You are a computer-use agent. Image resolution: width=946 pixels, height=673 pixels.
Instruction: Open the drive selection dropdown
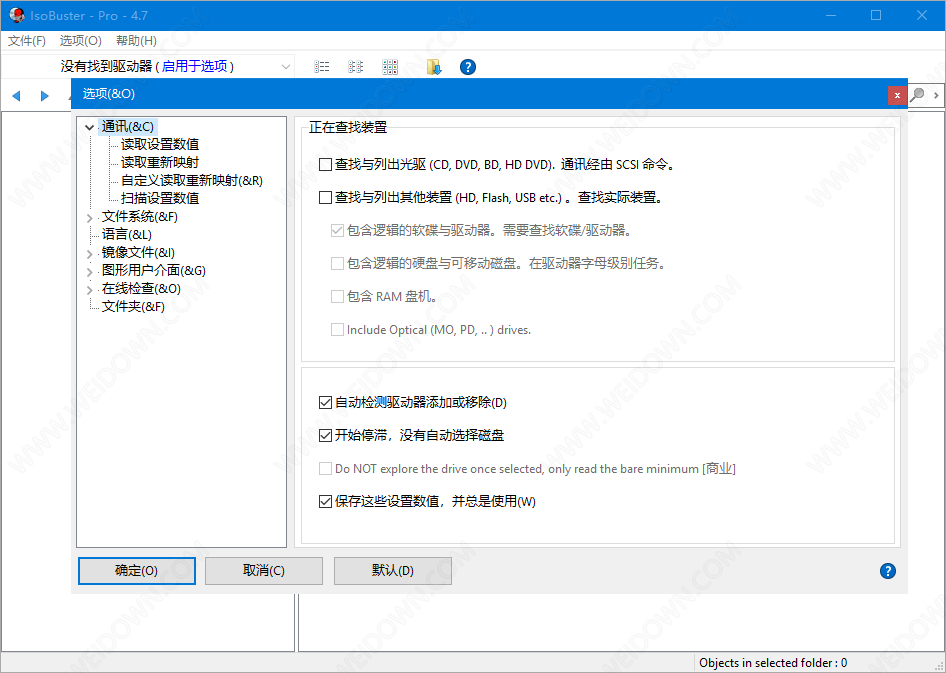click(286, 67)
